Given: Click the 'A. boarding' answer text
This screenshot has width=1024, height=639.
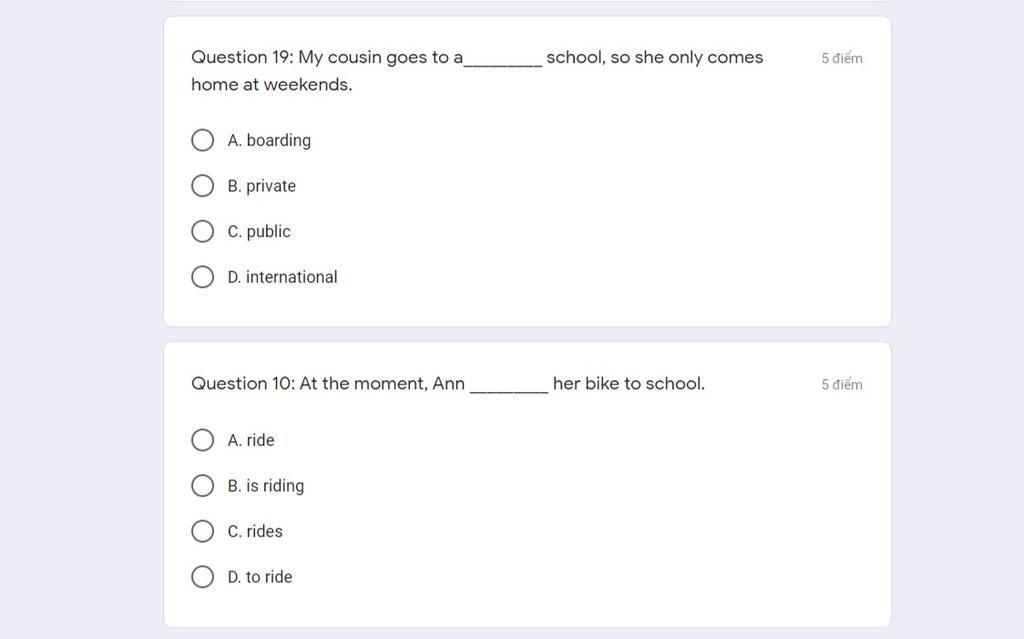Looking at the screenshot, I should point(269,140).
